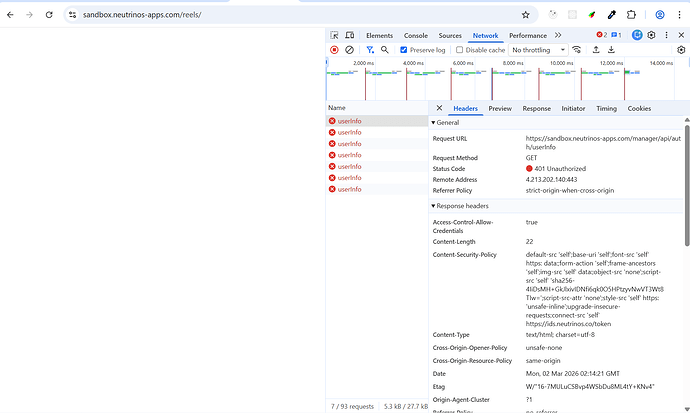
Task: Open the No throttling dropdown
Action: click(539, 50)
